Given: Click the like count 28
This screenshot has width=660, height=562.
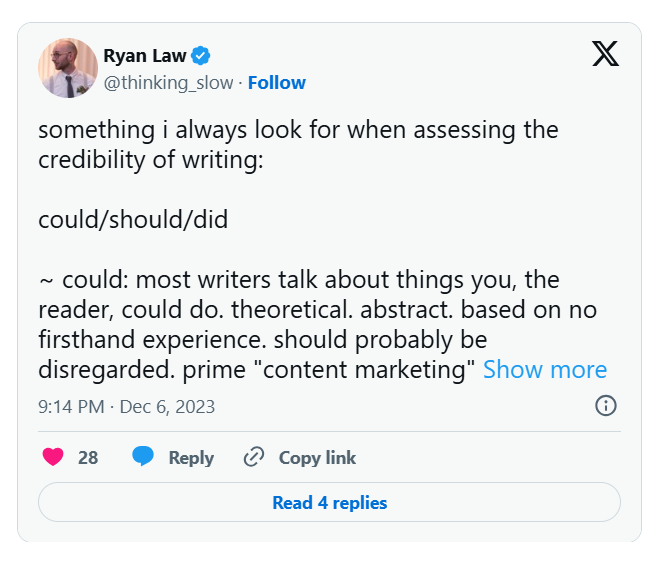Looking at the screenshot, I should coord(88,457).
